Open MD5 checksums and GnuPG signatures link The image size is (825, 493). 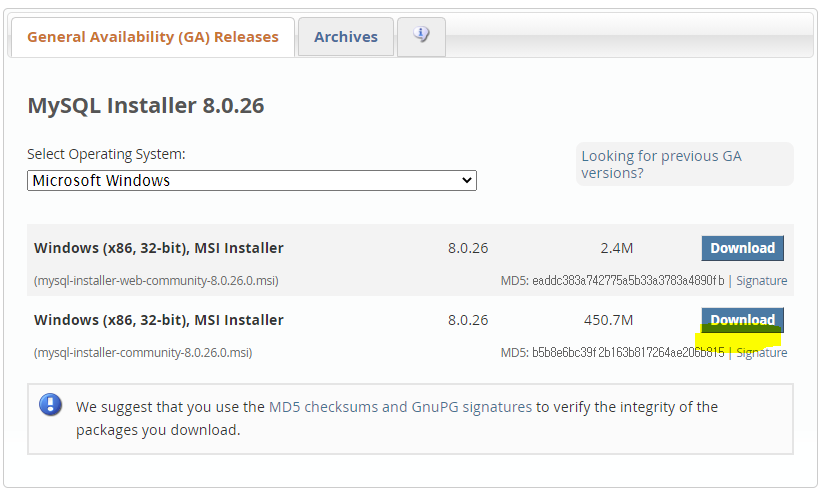point(400,407)
